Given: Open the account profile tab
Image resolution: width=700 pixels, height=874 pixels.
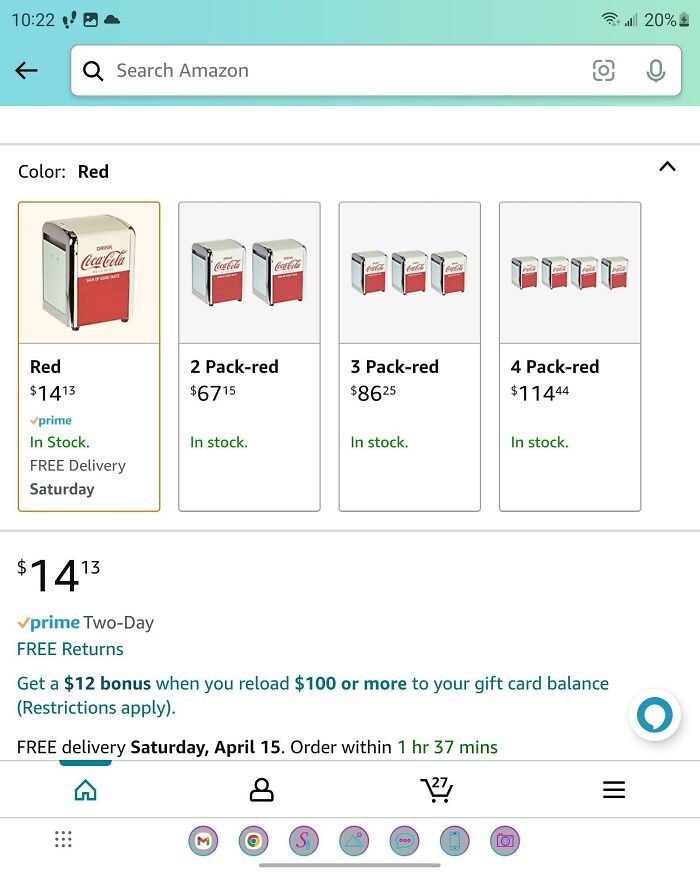Looking at the screenshot, I should pyautogui.click(x=261, y=790).
